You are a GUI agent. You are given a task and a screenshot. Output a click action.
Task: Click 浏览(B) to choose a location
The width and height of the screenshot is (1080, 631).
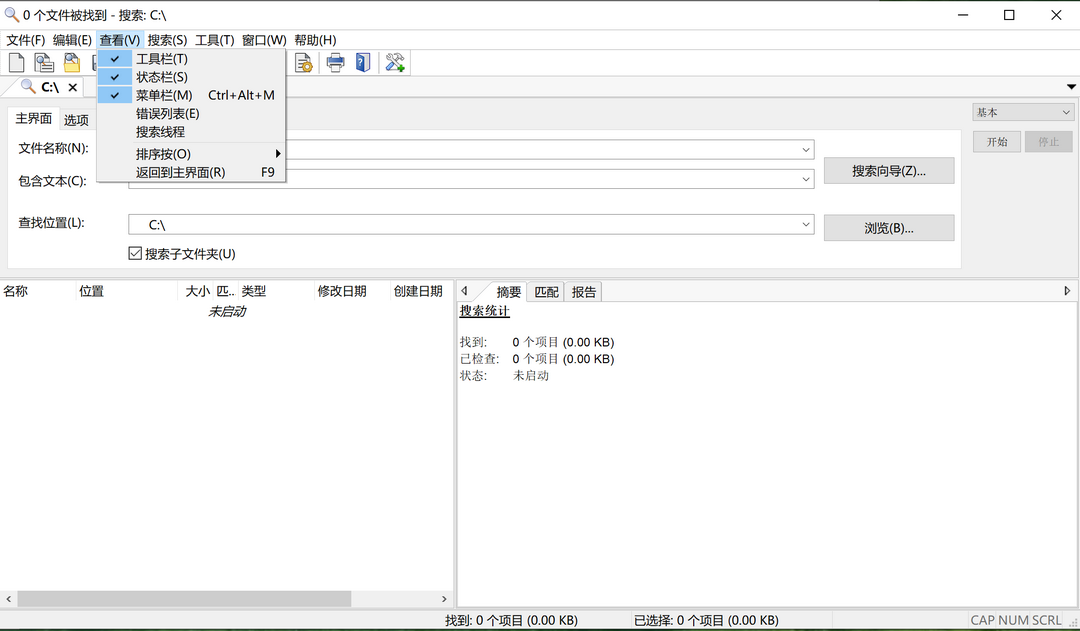coord(888,227)
